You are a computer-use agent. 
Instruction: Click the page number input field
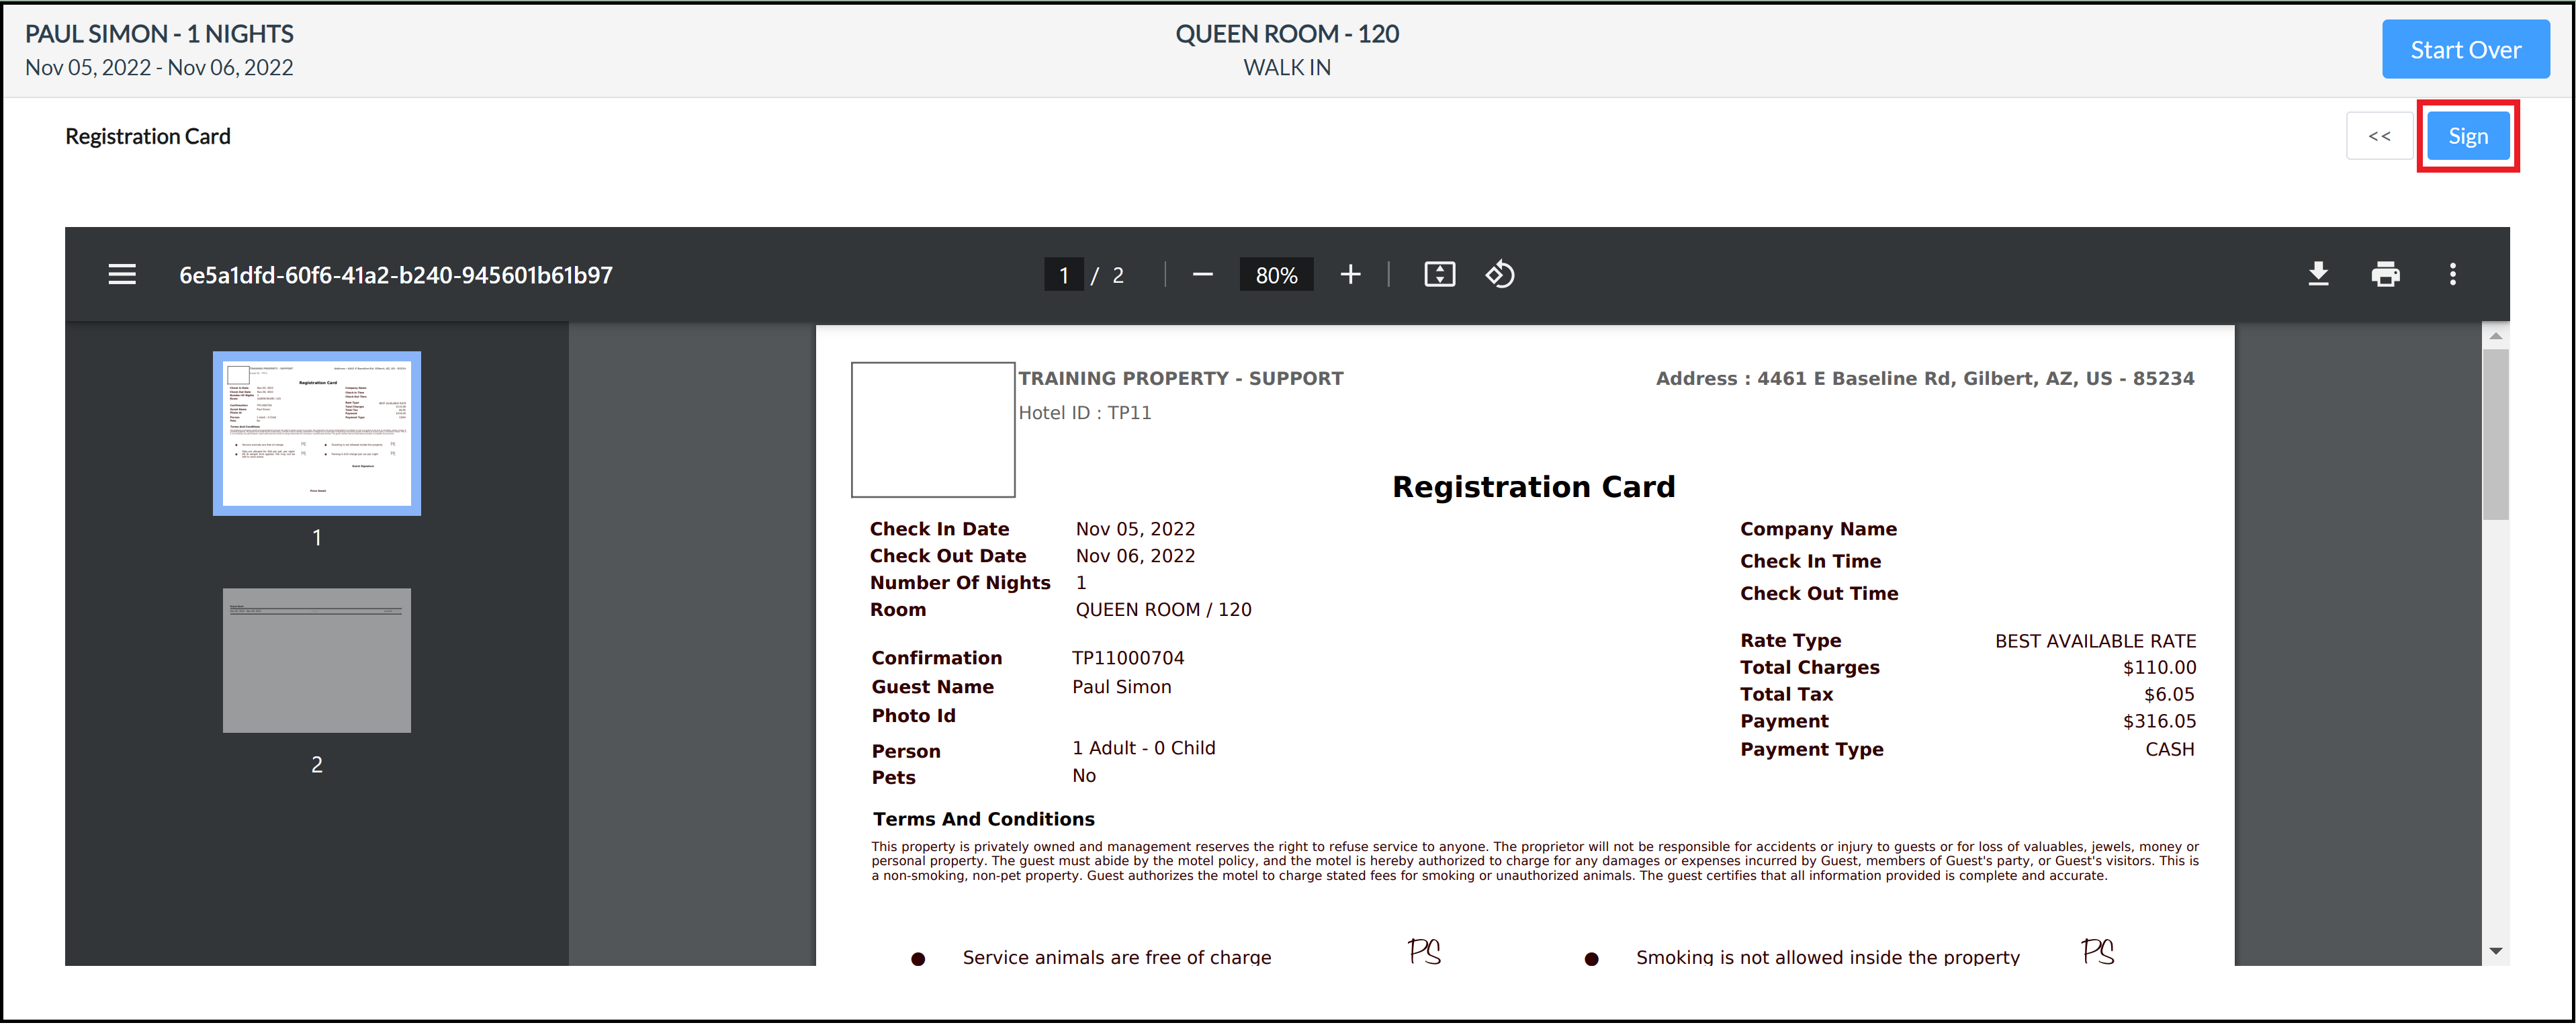[x=1064, y=274]
